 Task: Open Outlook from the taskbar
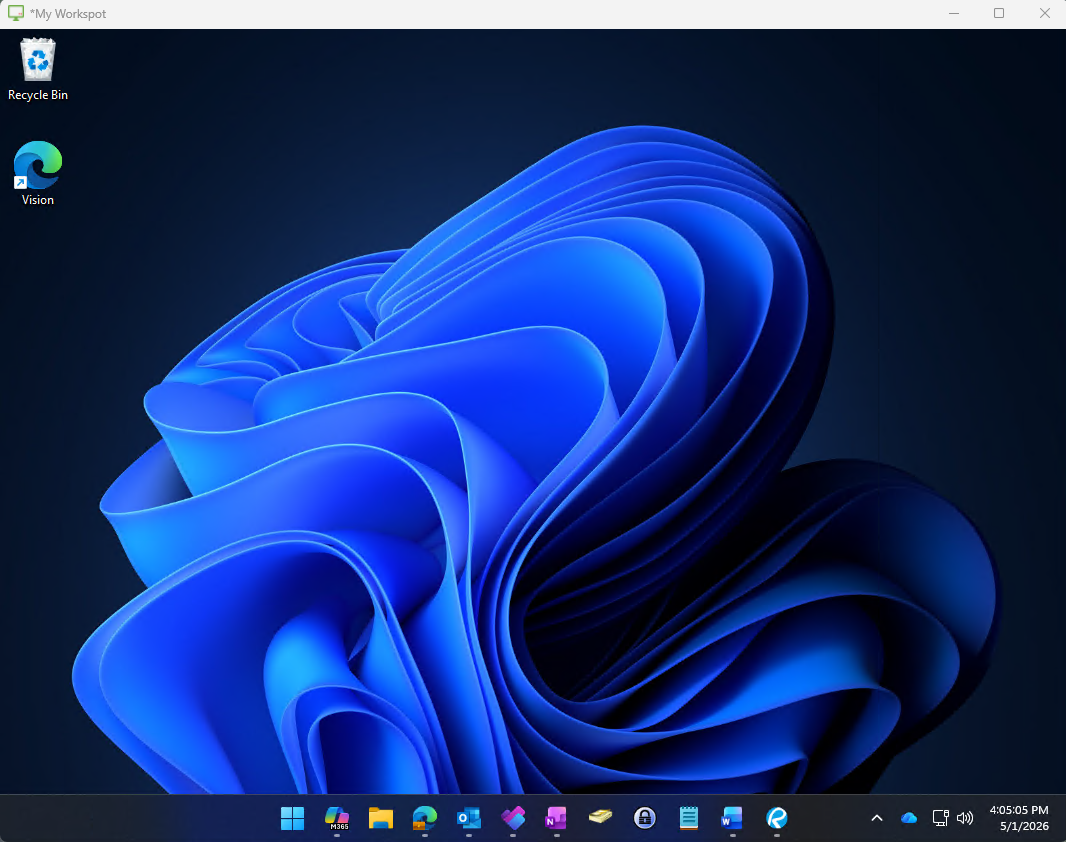pyautogui.click(x=469, y=818)
